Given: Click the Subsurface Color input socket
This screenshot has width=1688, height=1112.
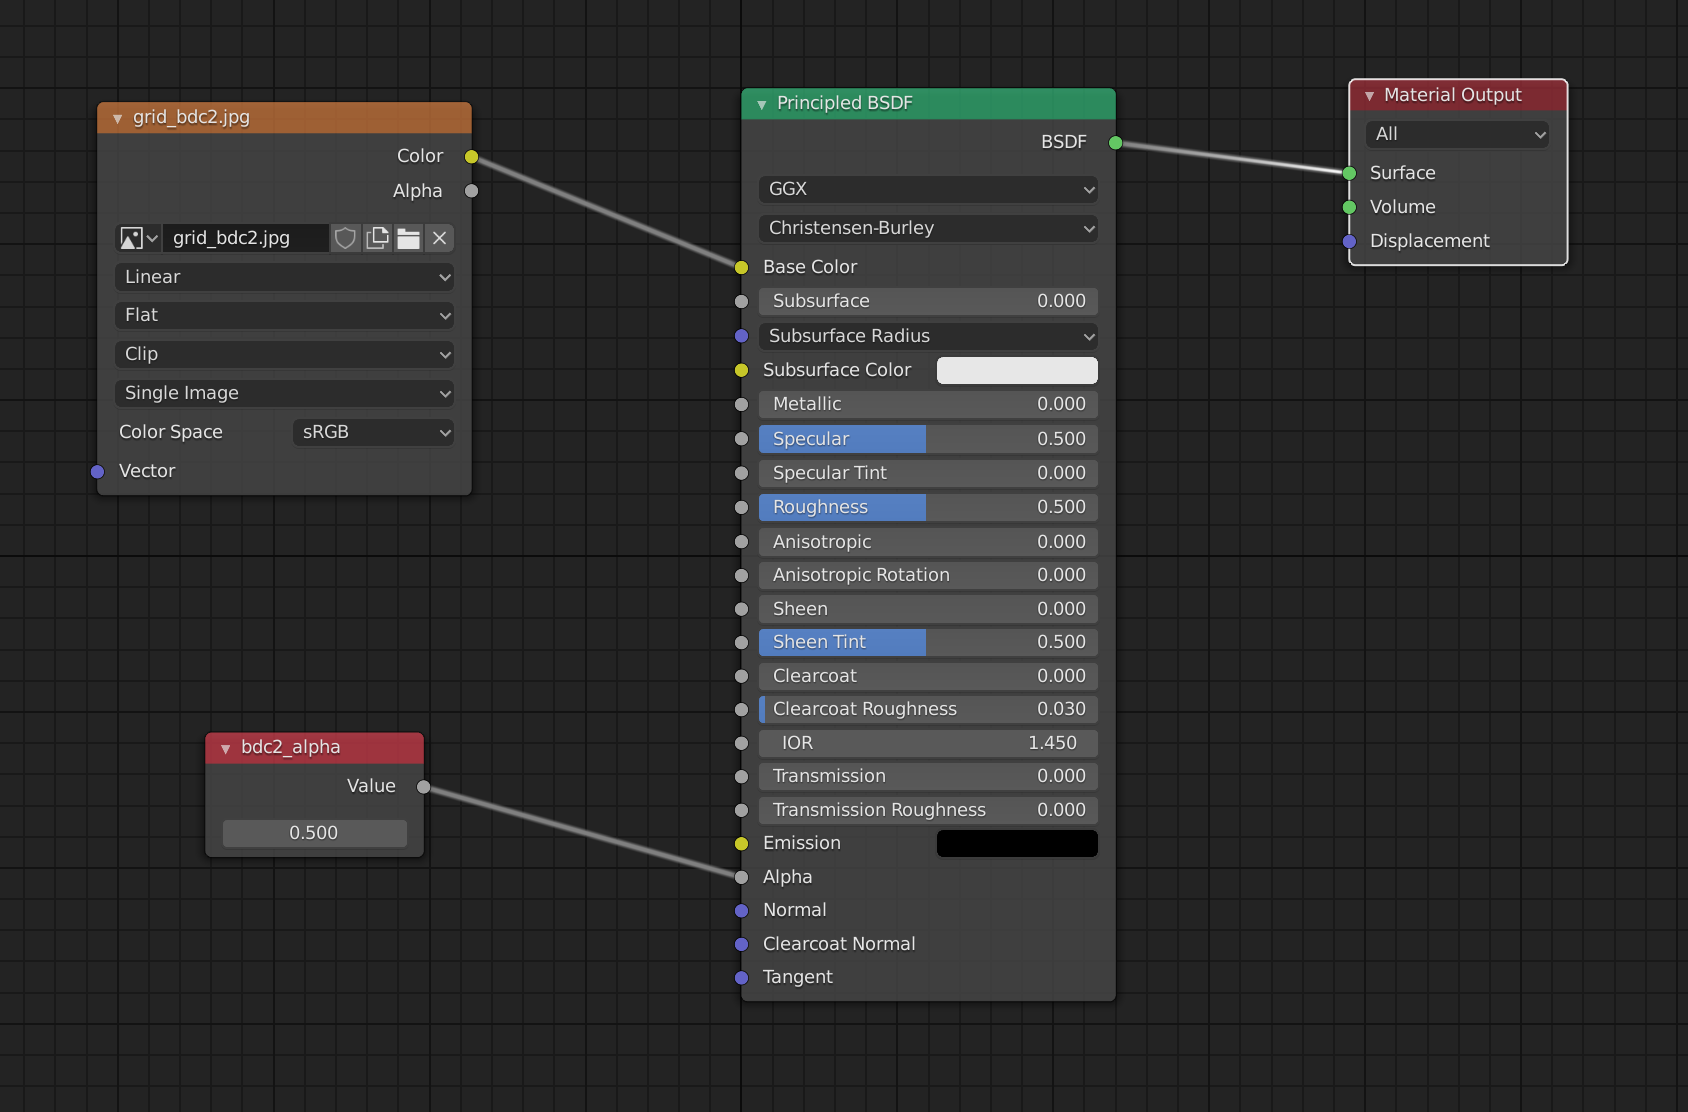Looking at the screenshot, I should 741,370.
